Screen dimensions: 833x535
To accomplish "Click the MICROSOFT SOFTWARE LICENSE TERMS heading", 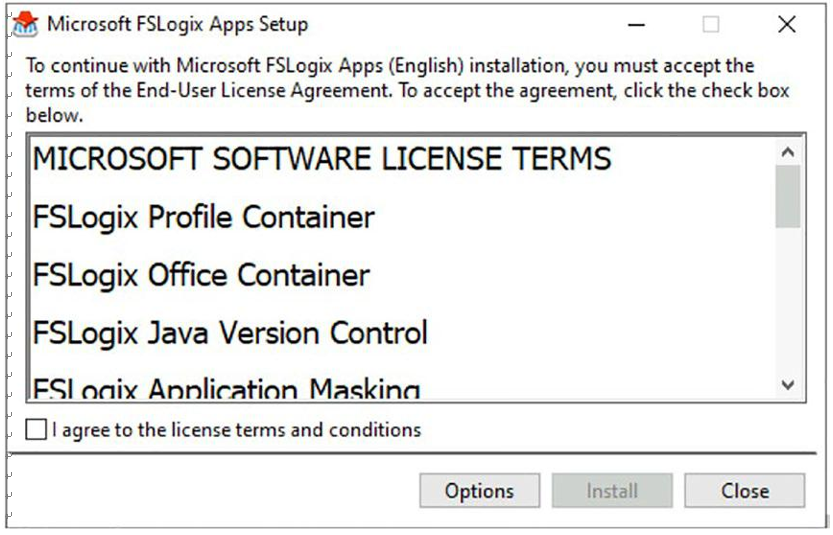I will click(322, 159).
